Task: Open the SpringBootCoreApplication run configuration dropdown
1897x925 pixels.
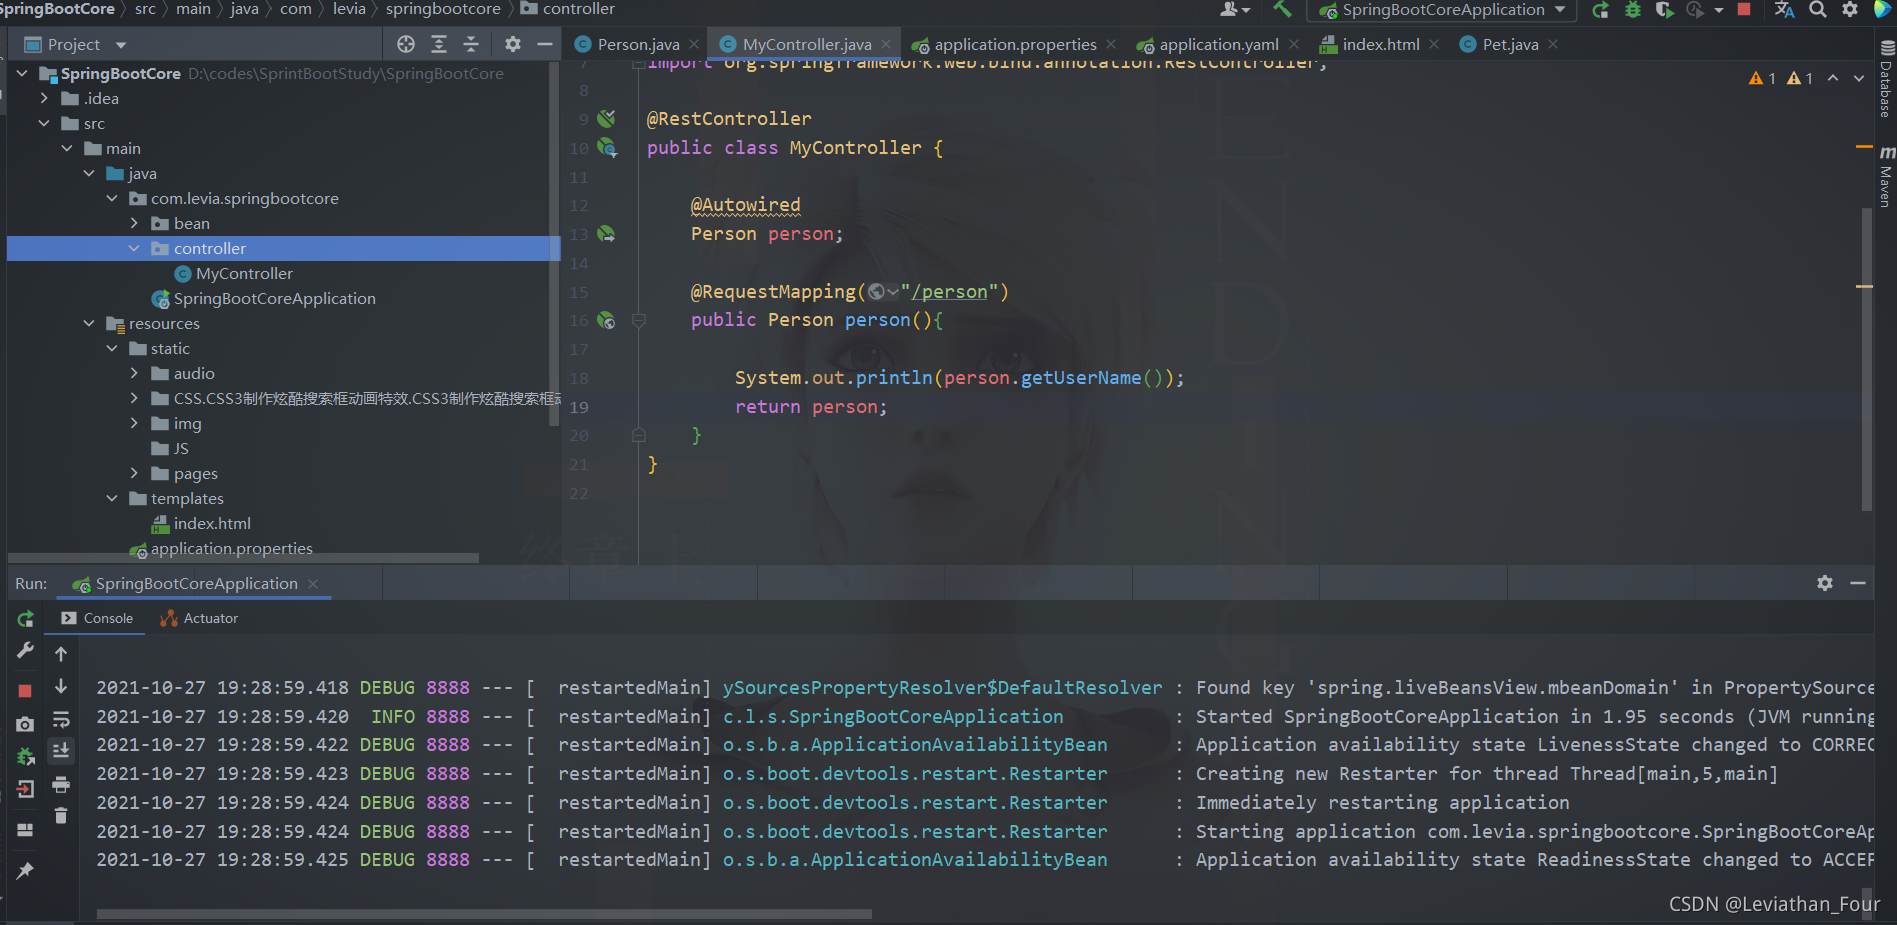Action: [x=1442, y=10]
